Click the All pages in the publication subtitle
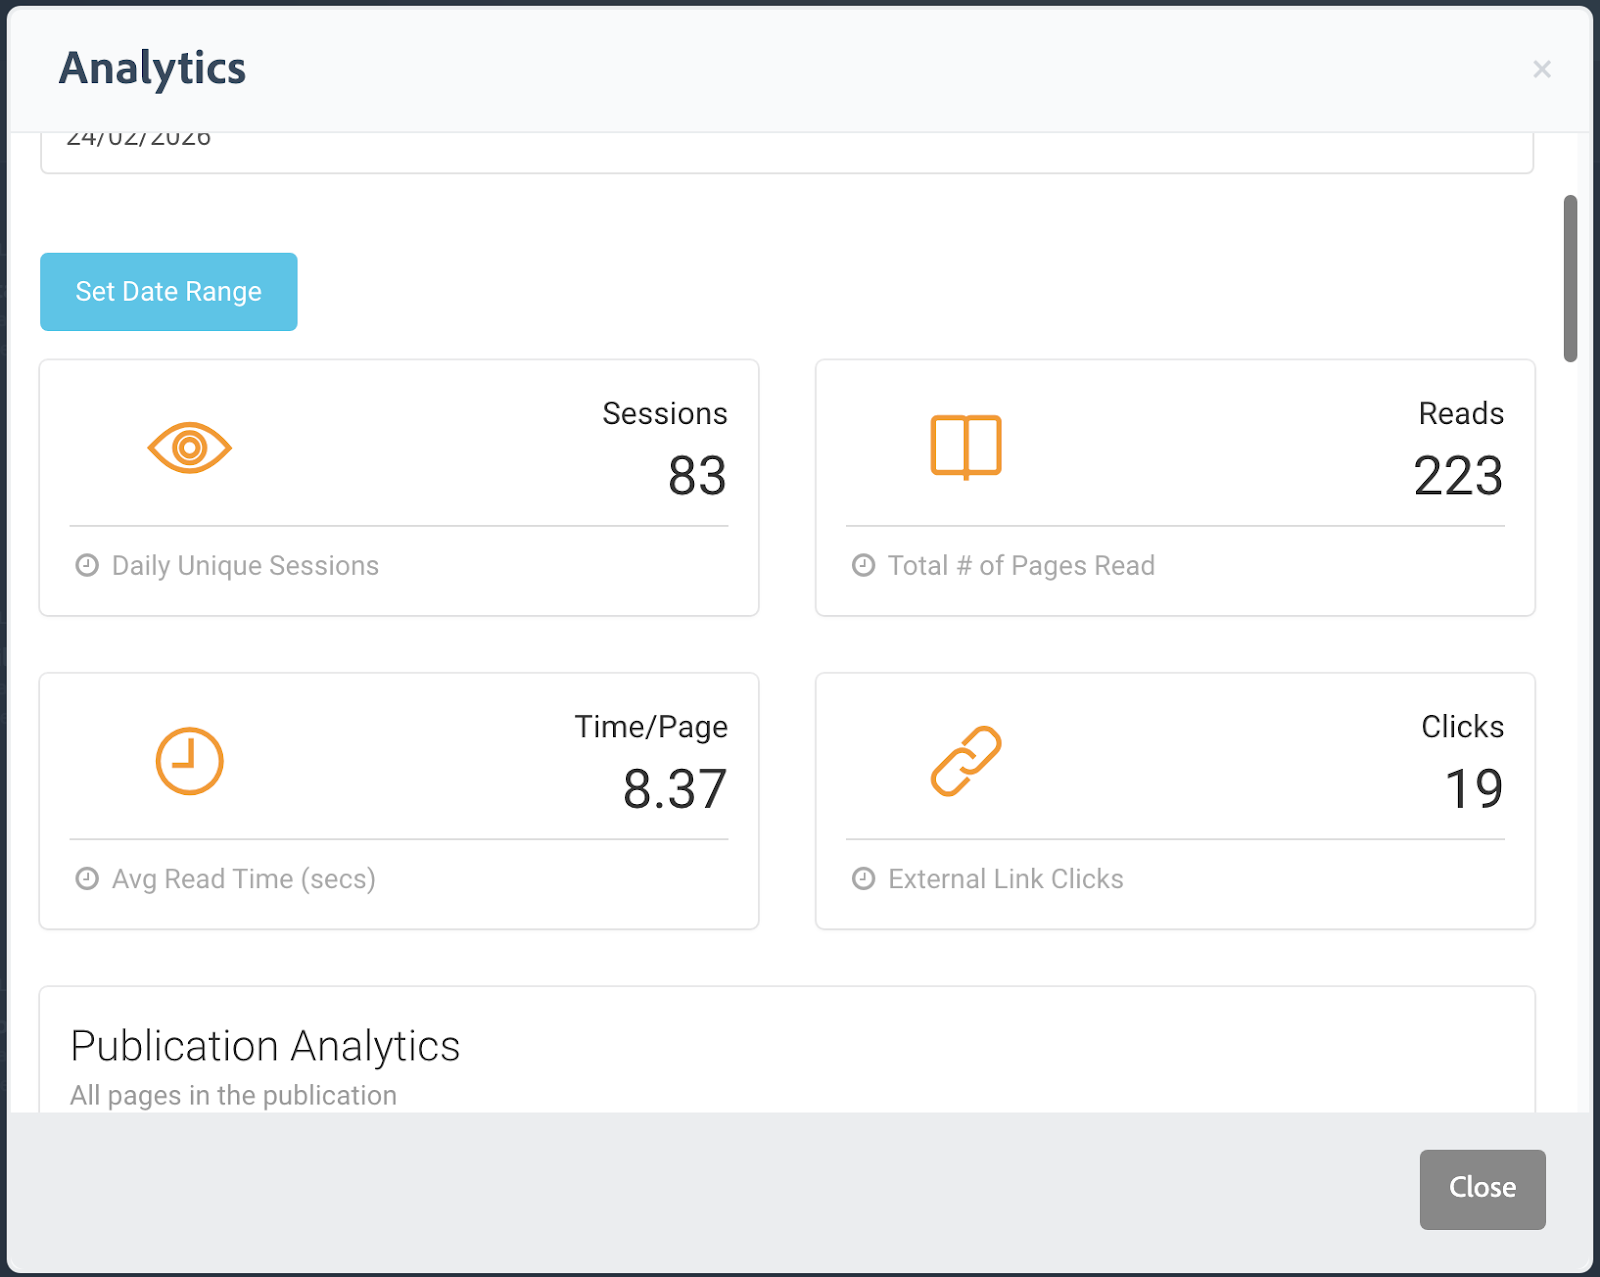 233,1095
